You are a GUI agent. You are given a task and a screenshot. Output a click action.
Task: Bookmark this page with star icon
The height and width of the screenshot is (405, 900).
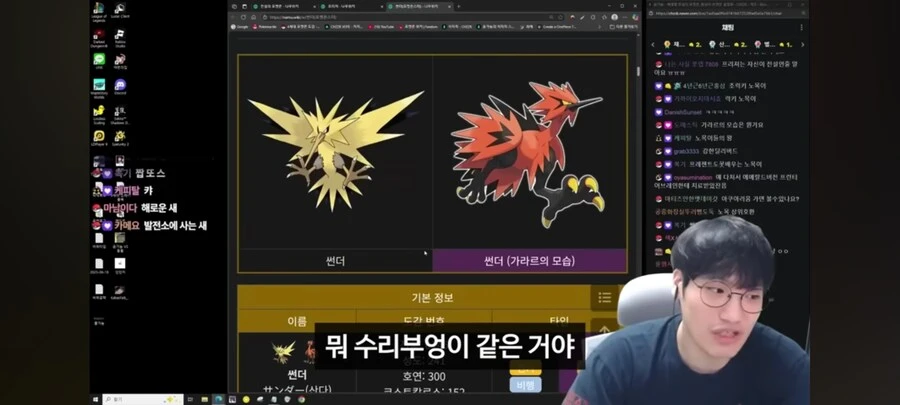click(x=561, y=17)
